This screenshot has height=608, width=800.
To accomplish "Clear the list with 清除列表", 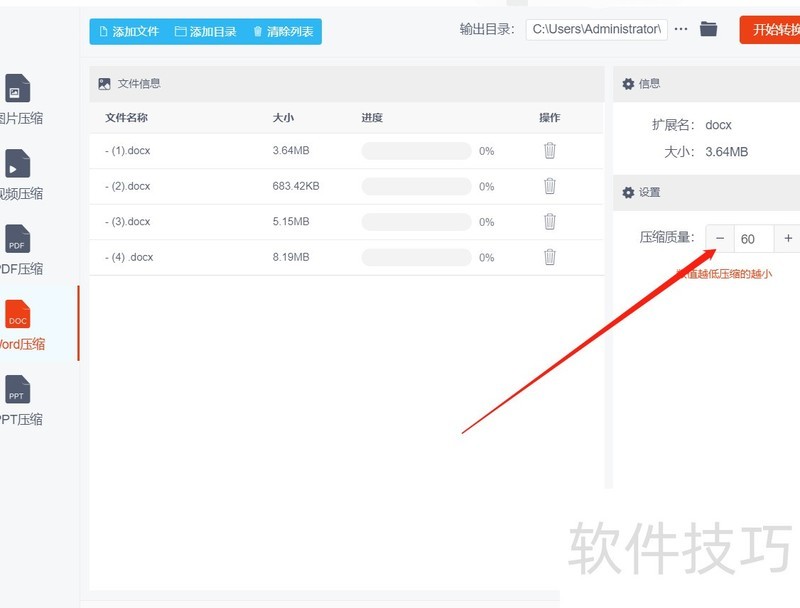I will [285, 31].
